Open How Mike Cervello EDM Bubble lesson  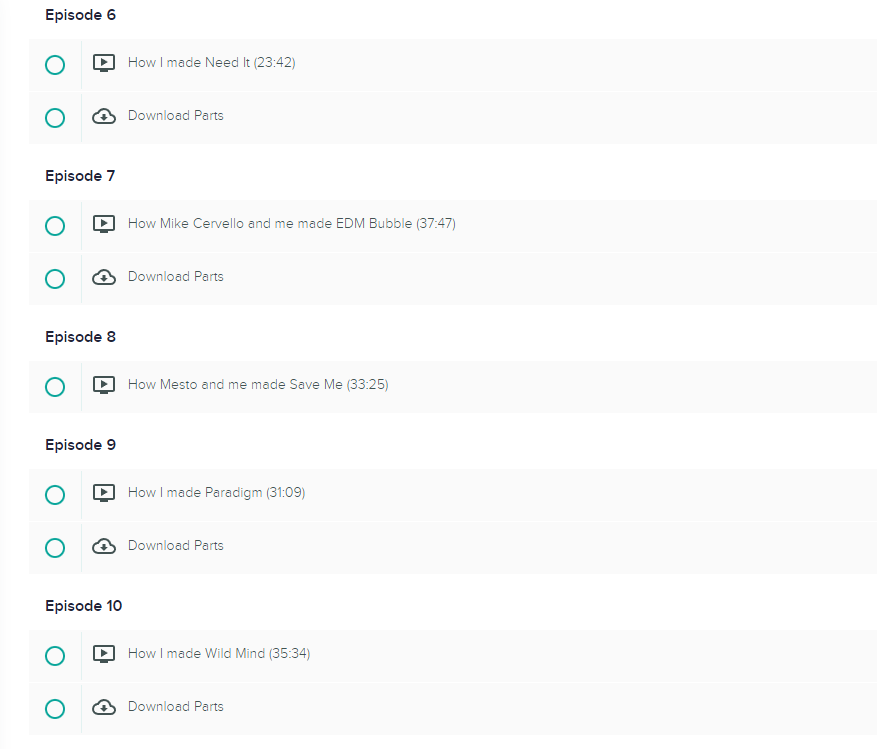[291, 223]
